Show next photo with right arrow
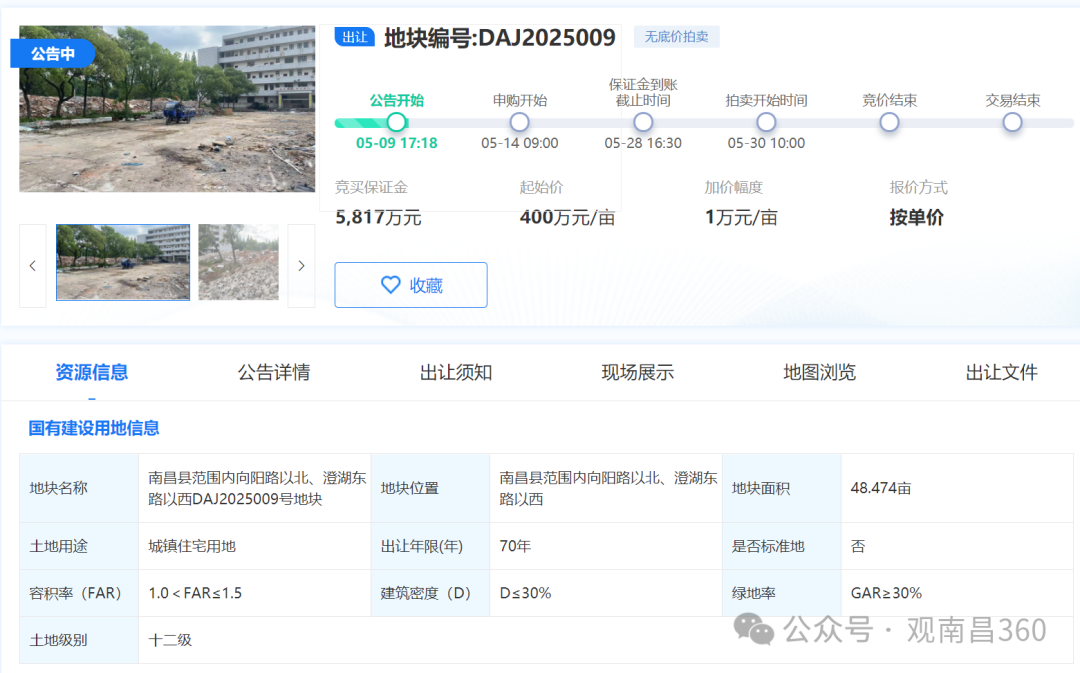Viewport: 1080px width, 673px height. 301,265
